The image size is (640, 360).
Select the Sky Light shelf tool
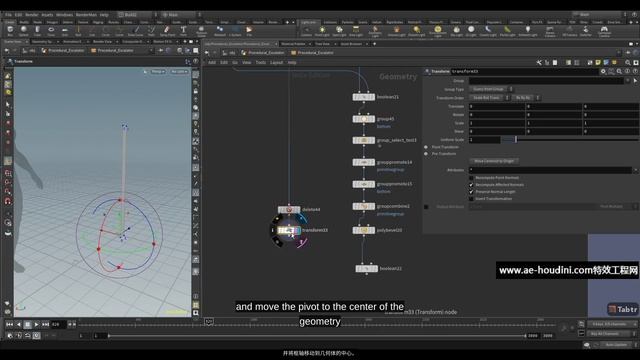[x=457, y=31]
